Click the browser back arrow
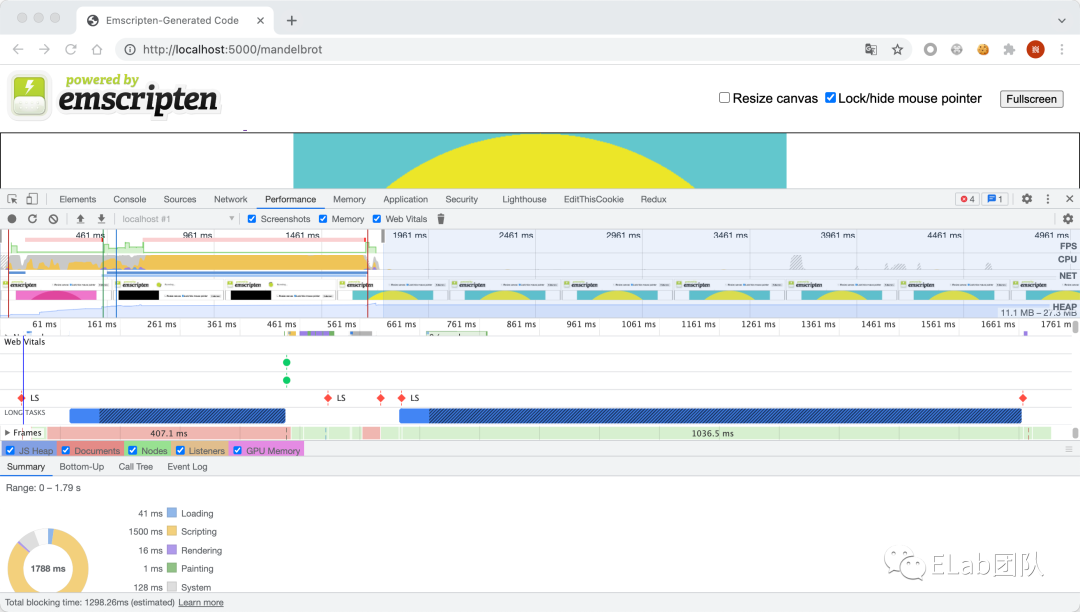The image size is (1080, 612). pos(18,50)
